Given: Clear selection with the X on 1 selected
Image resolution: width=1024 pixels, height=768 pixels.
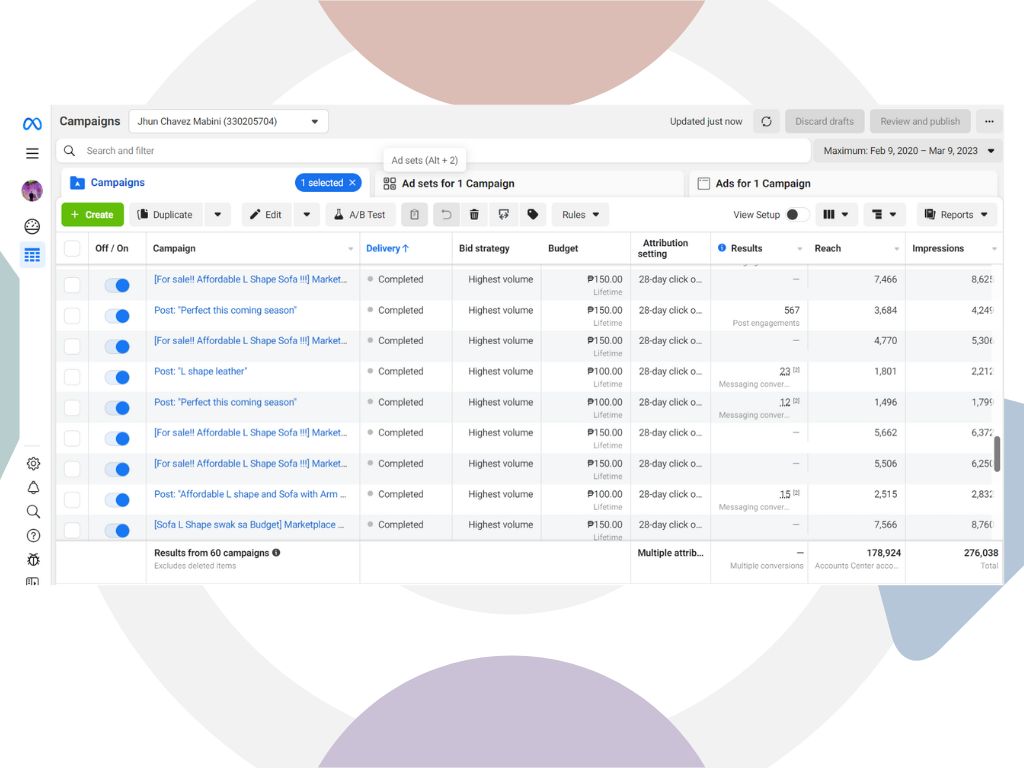Looking at the screenshot, I should (353, 183).
